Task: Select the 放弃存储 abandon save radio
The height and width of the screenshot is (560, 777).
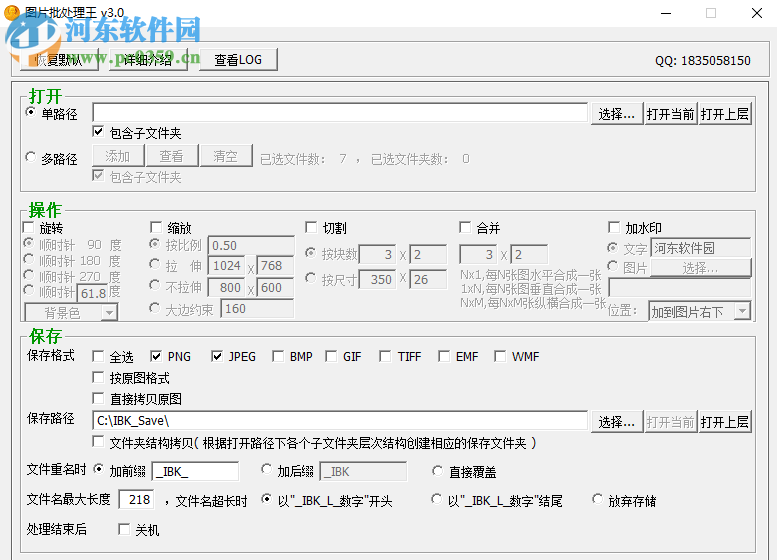Action: pyautogui.click(x=598, y=499)
